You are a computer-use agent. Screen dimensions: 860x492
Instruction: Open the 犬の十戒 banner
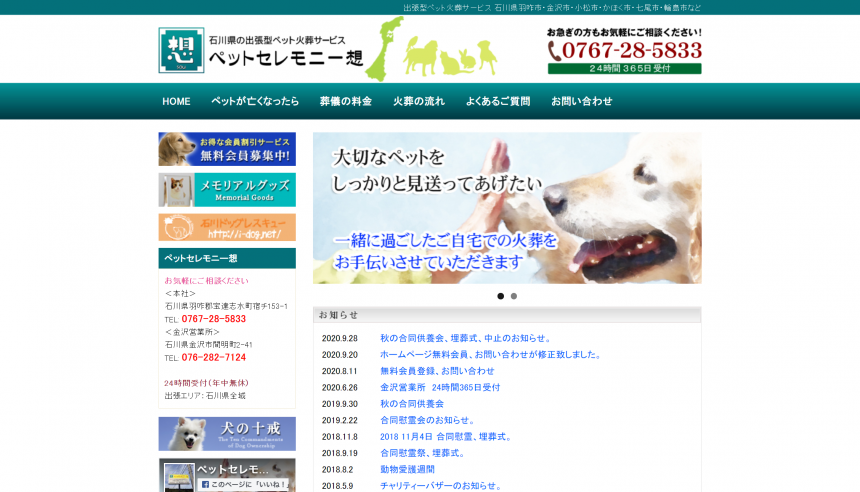pos(227,434)
